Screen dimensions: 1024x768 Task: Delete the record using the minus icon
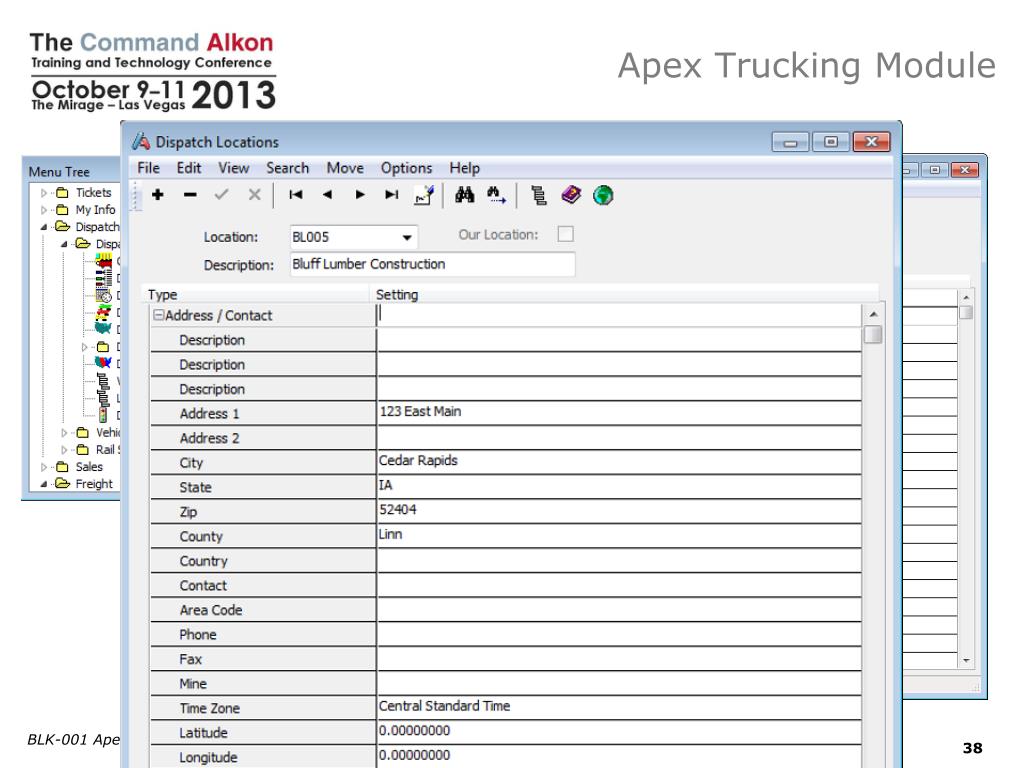[190, 195]
